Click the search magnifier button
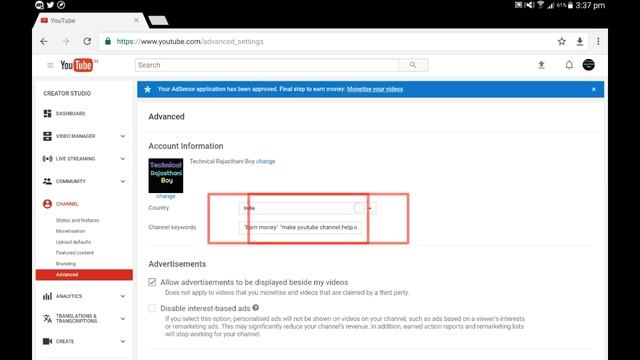The width and height of the screenshot is (640, 360). (x=413, y=65)
